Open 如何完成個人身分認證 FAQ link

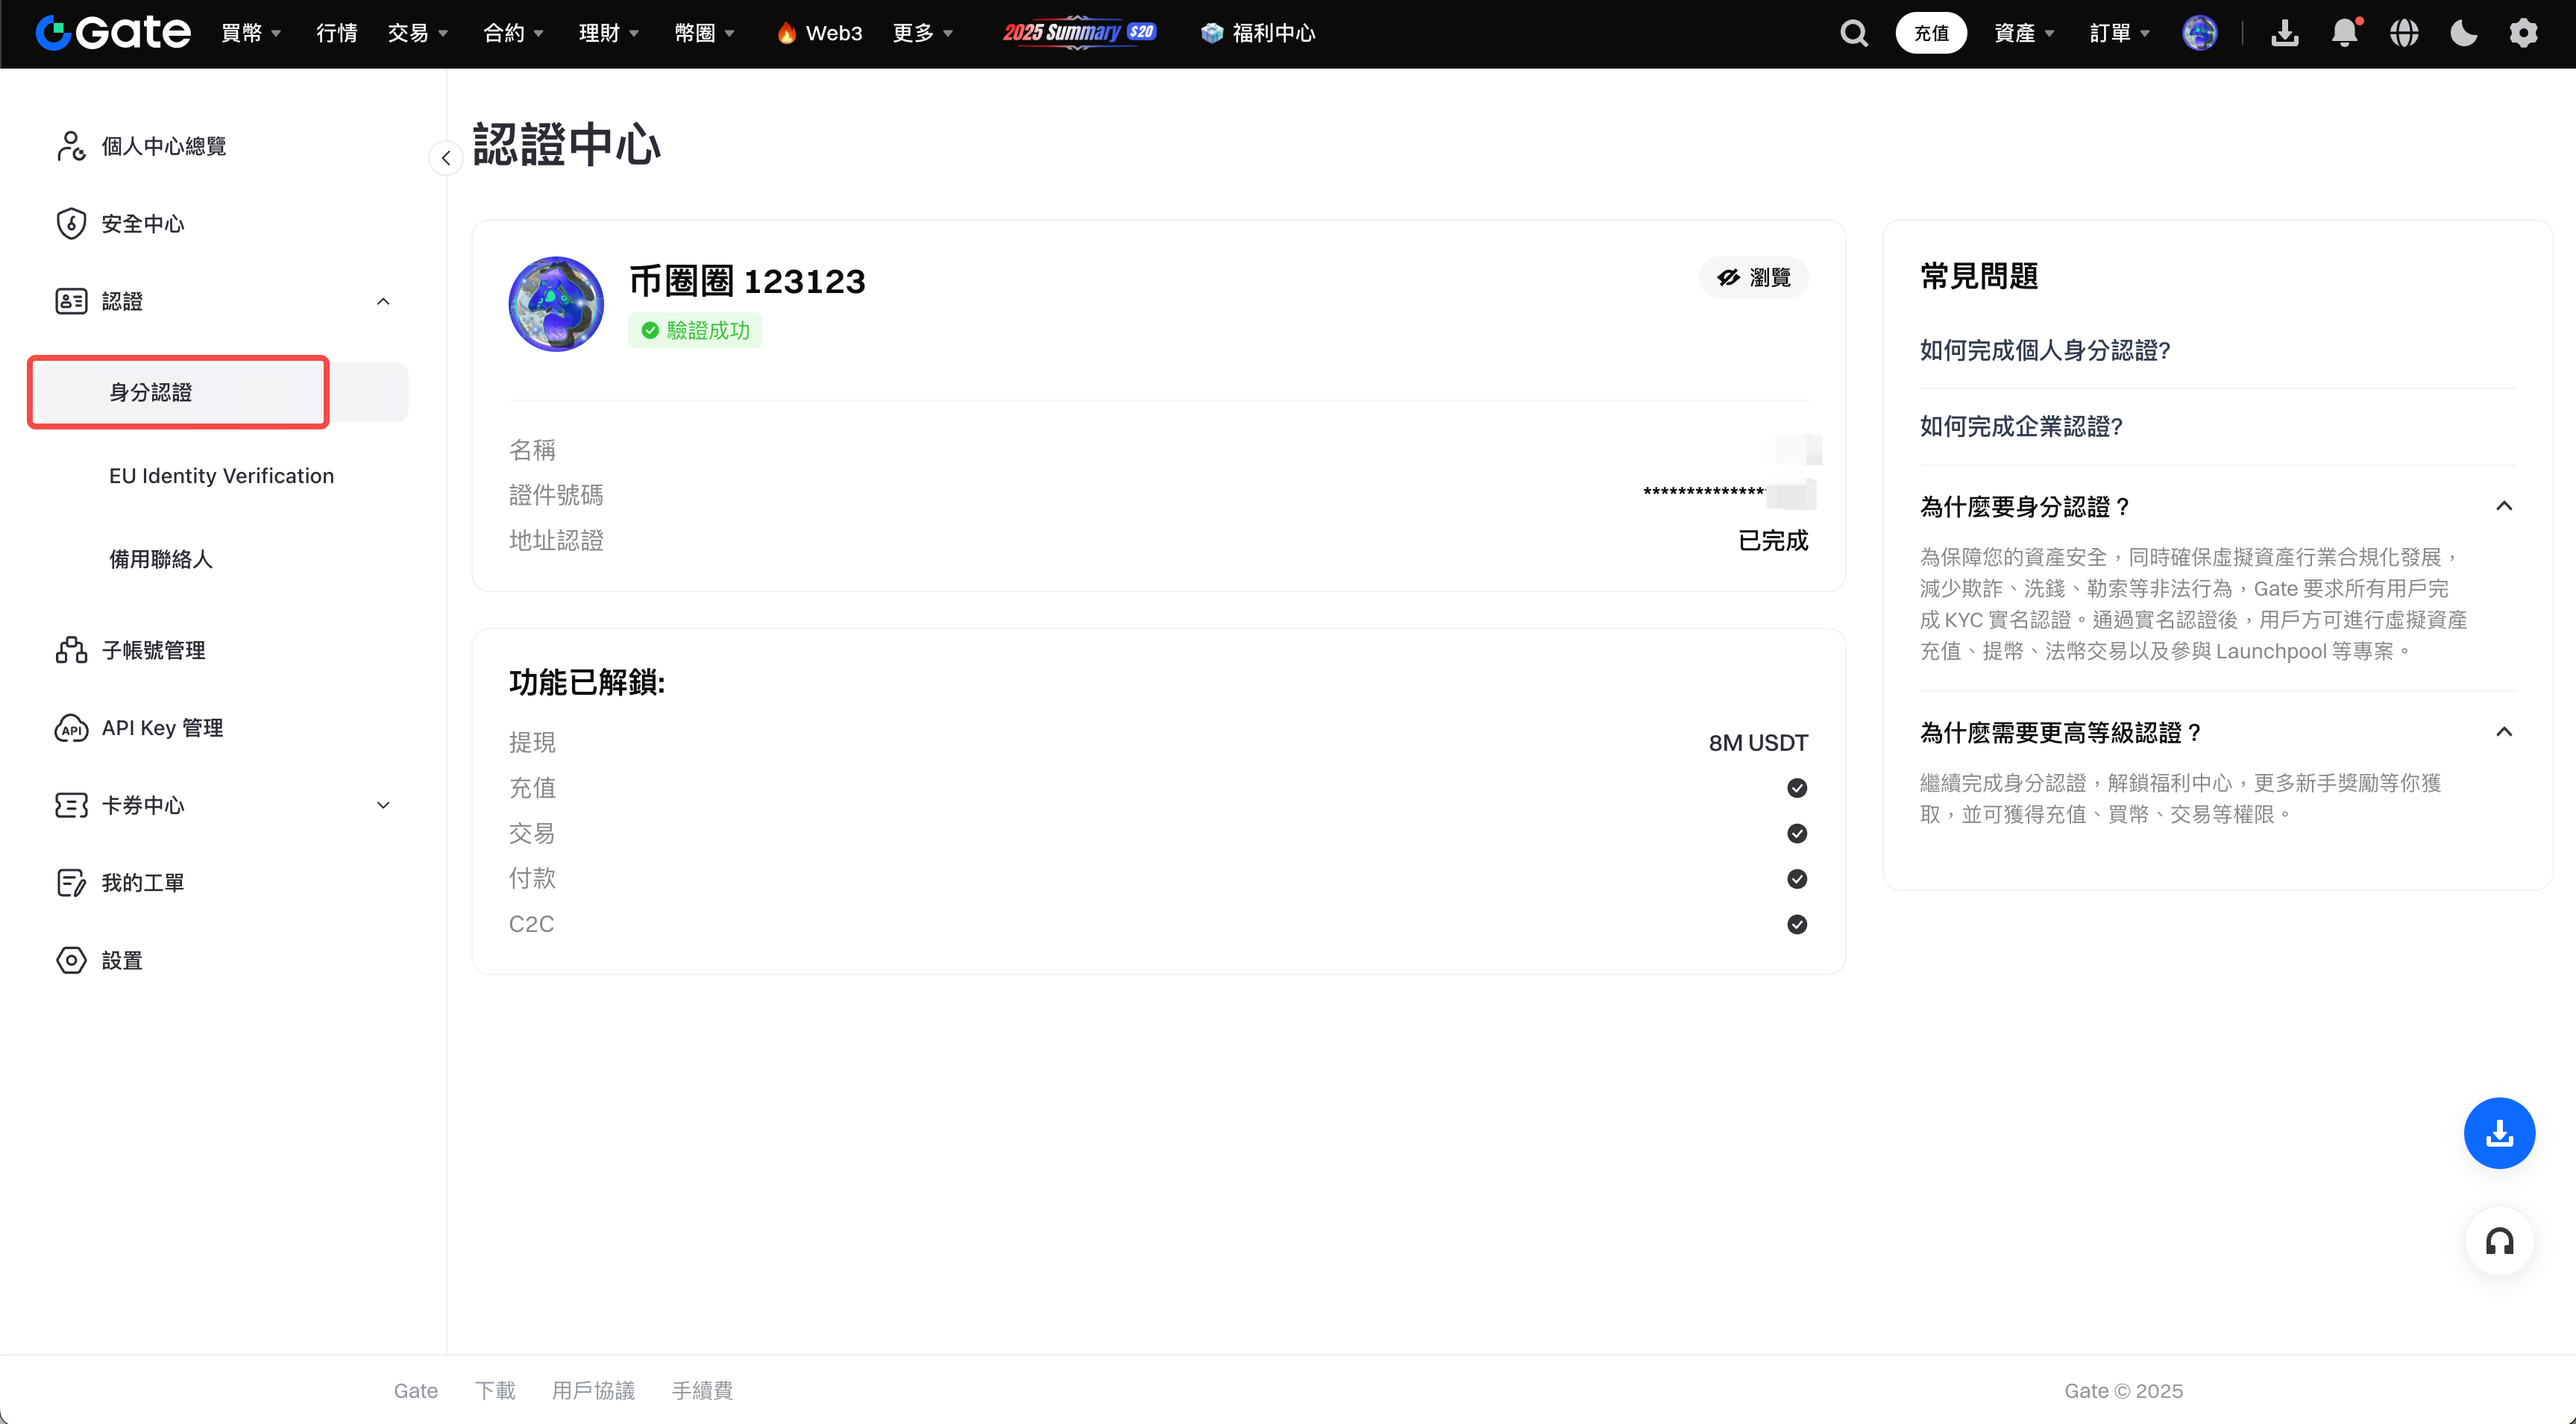pos(2045,350)
